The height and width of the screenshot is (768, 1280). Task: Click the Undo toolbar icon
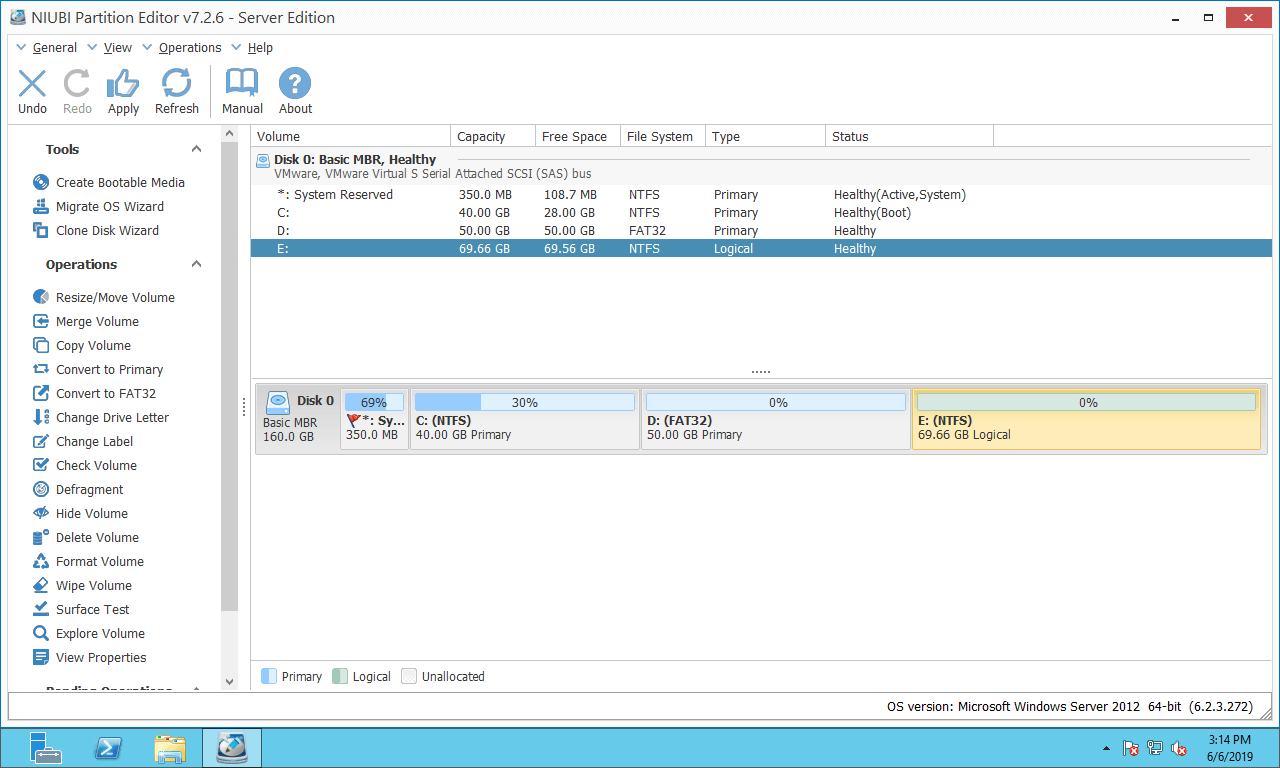click(x=32, y=91)
